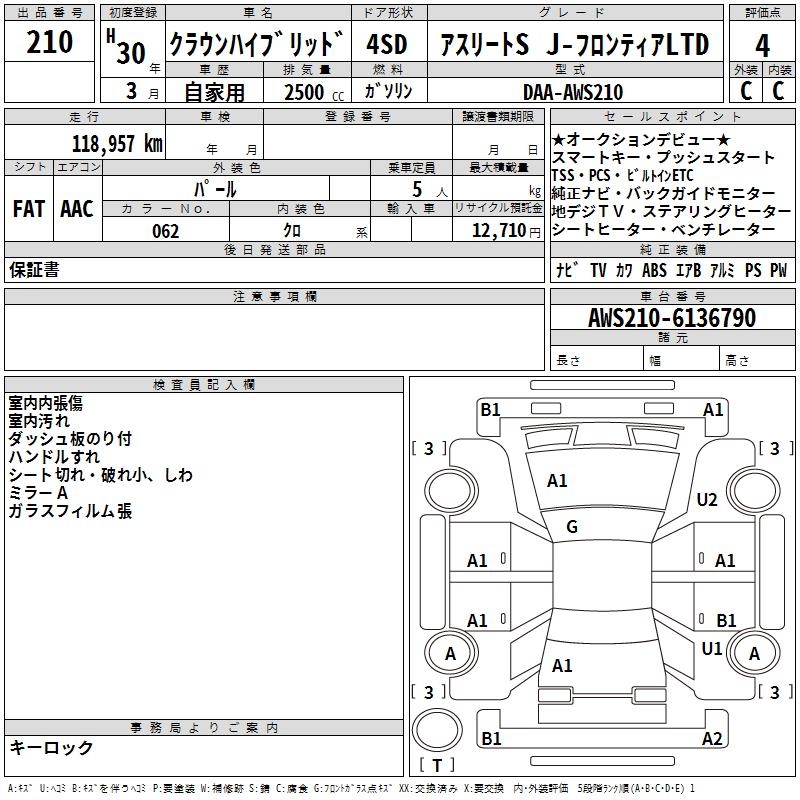Click the C grade under 内装
The width and height of the screenshot is (800, 800).
778,91
